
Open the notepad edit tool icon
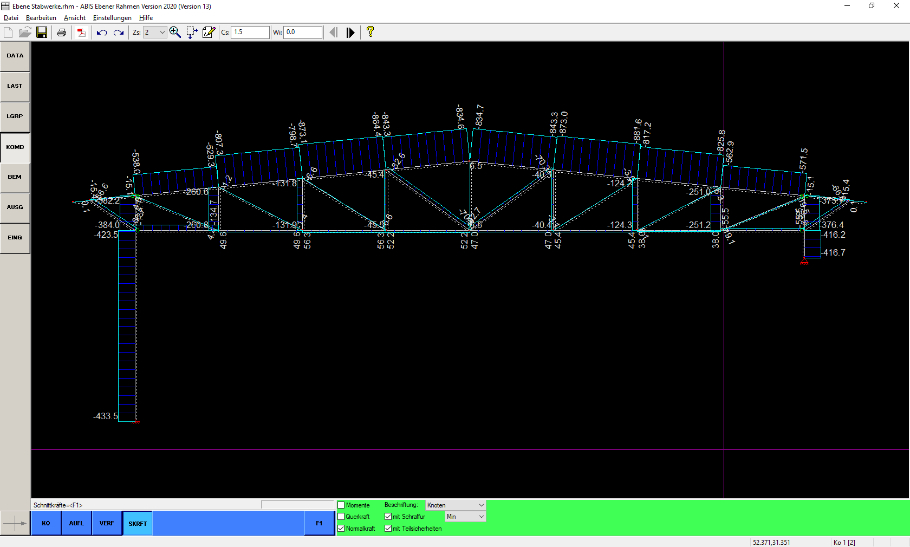(x=208, y=32)
